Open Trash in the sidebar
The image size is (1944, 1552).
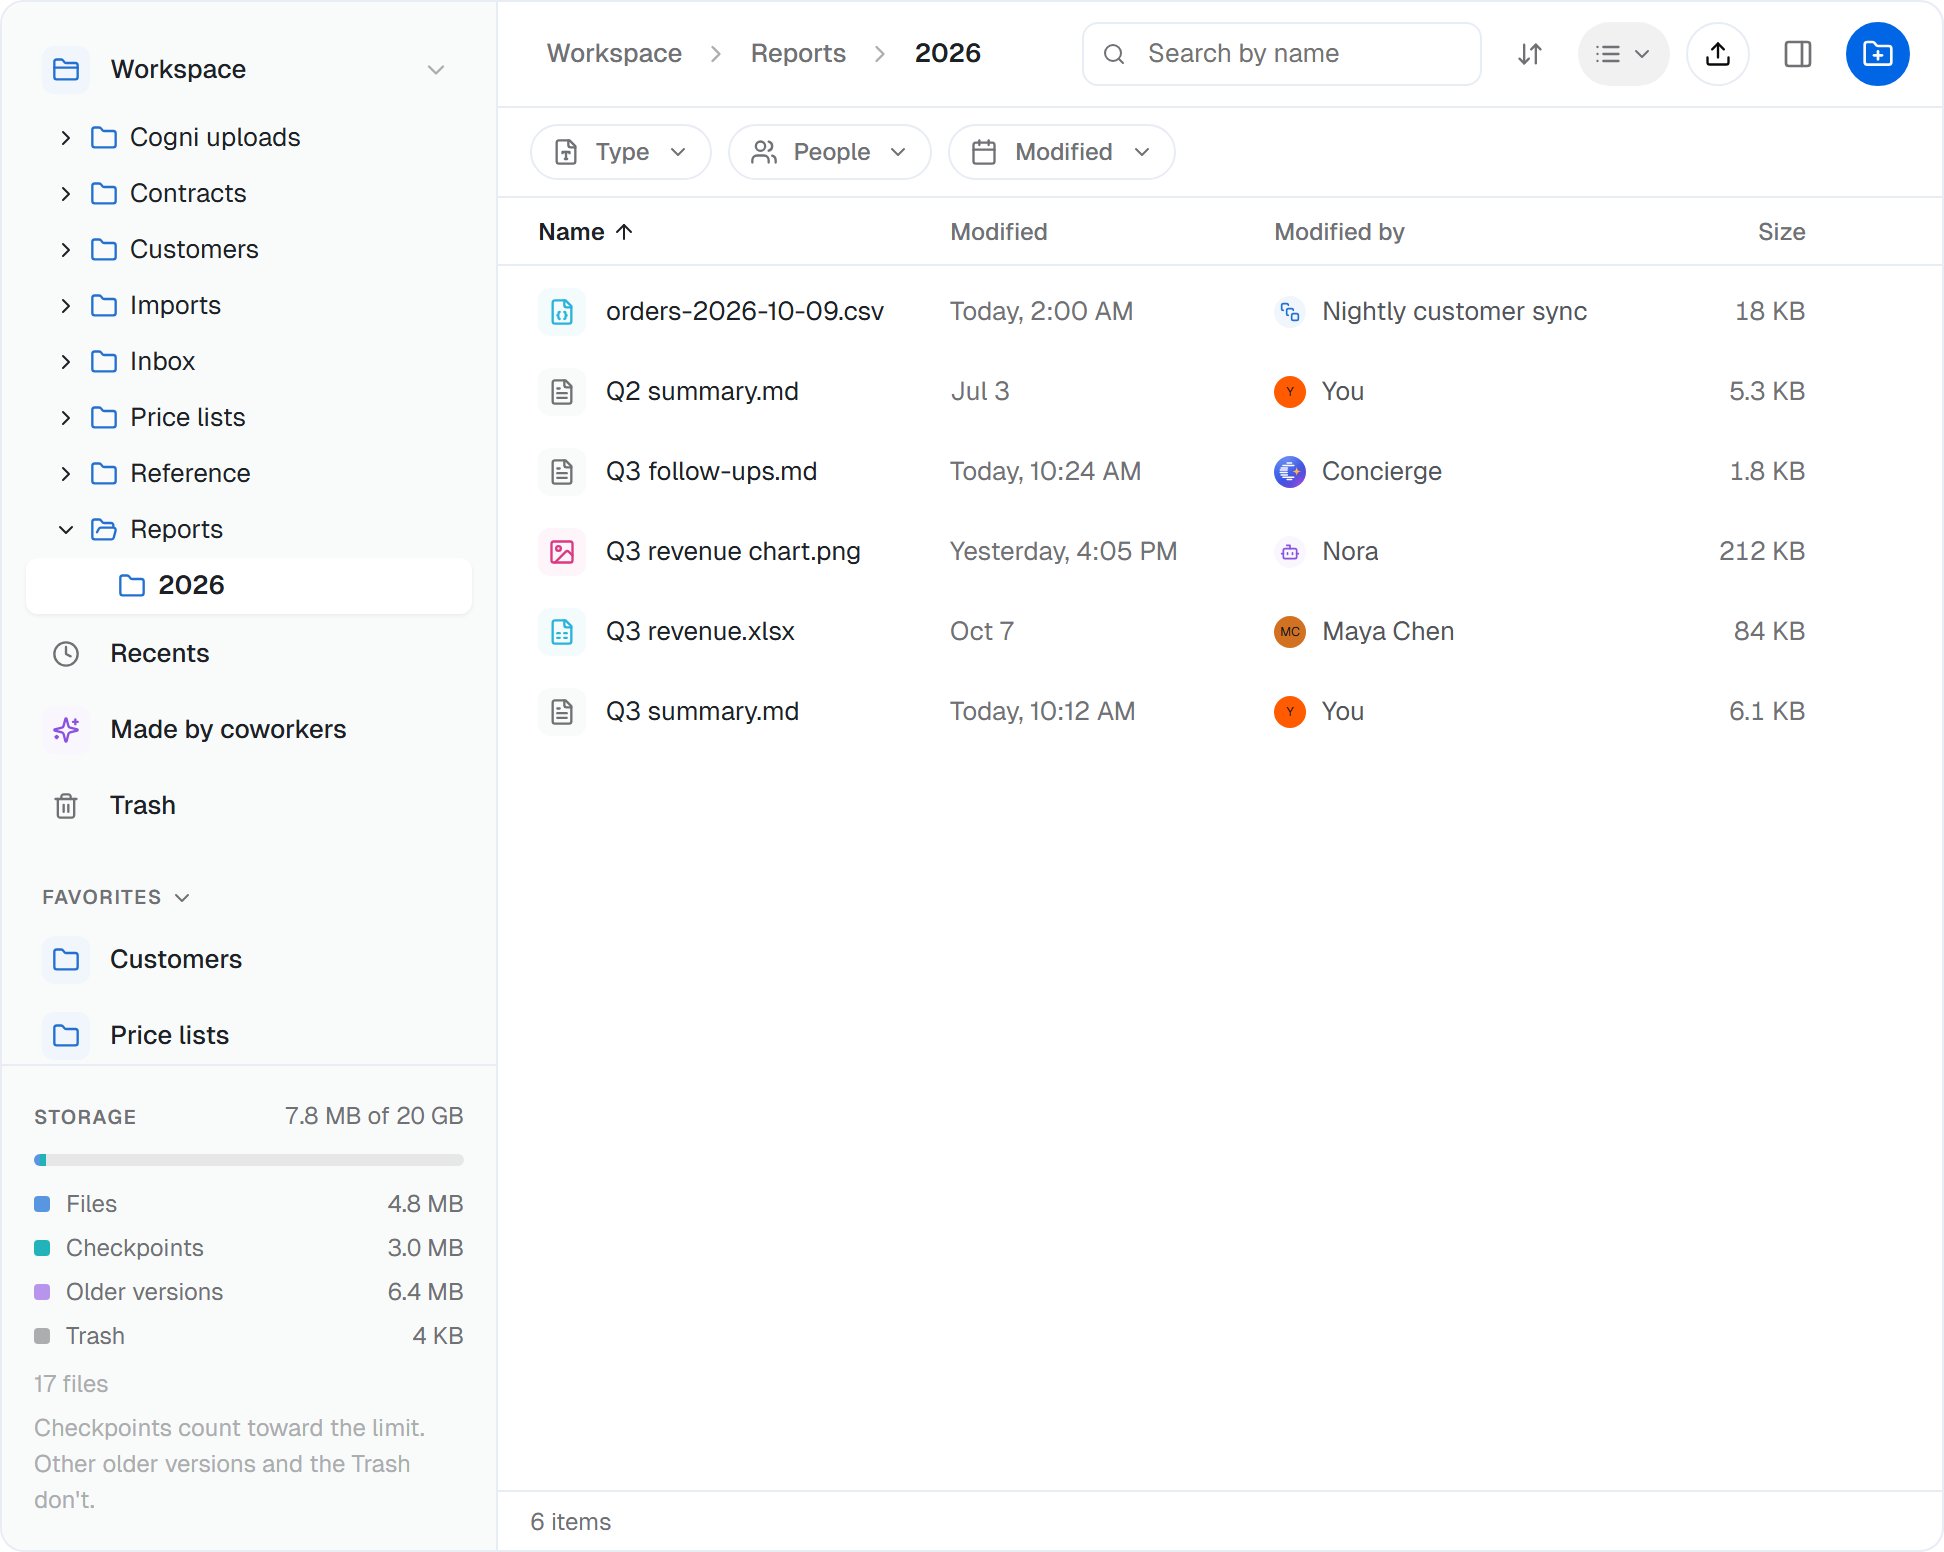coord(249,806)
